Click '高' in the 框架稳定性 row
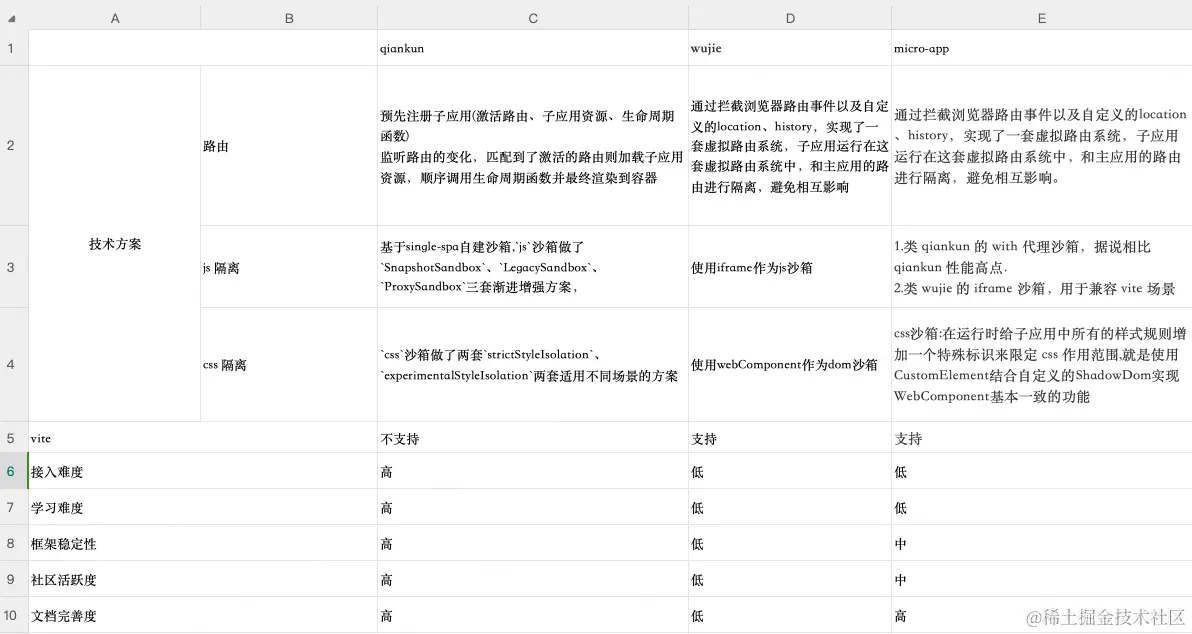The width and height of the screenshot is (1192, 634). (x=533, y=544)
